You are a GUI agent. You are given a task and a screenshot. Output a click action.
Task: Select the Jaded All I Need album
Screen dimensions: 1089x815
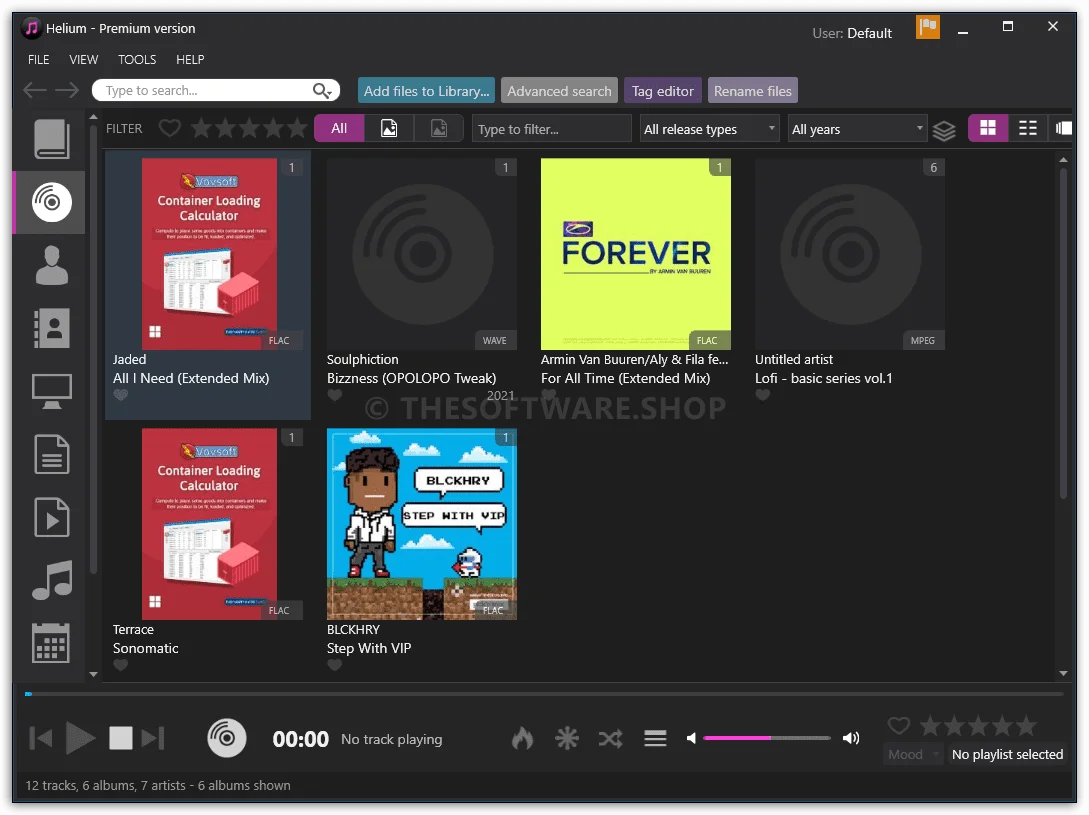[208, 286]
